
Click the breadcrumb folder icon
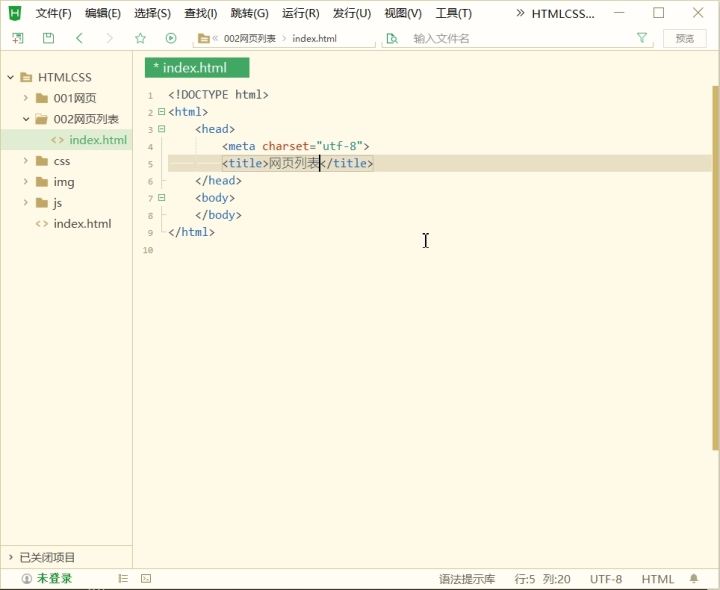click(203, 39)
